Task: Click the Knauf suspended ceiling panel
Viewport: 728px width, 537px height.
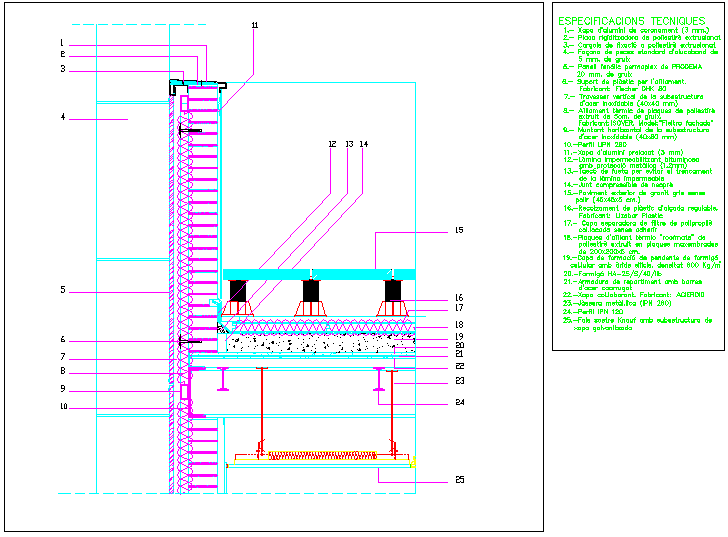Action: point(320,464)
